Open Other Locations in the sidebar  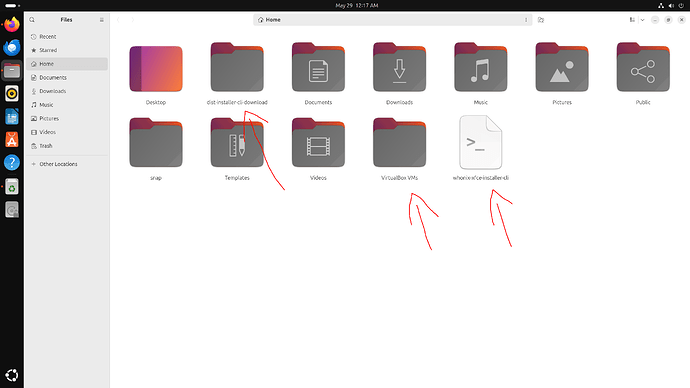tap(67, 164)
